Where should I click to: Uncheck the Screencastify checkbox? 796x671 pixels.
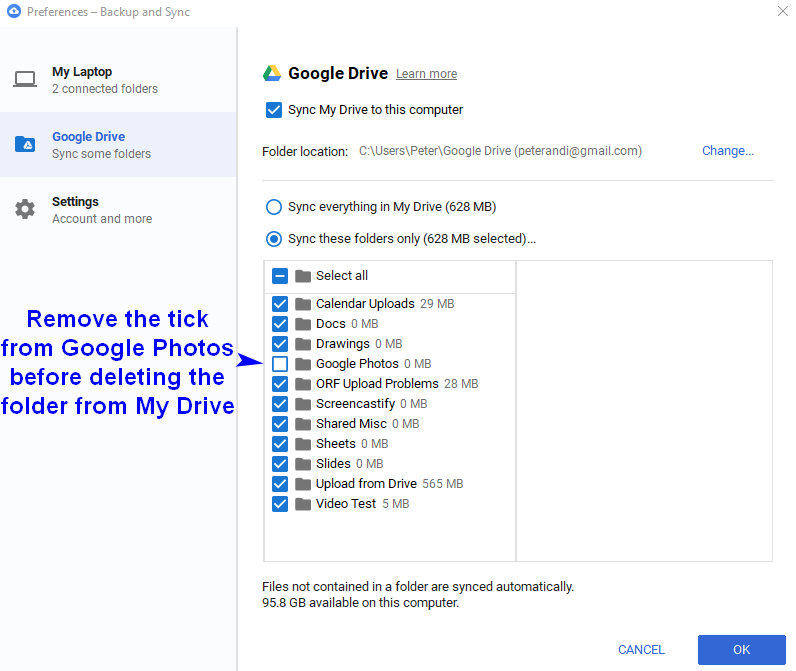280,404
